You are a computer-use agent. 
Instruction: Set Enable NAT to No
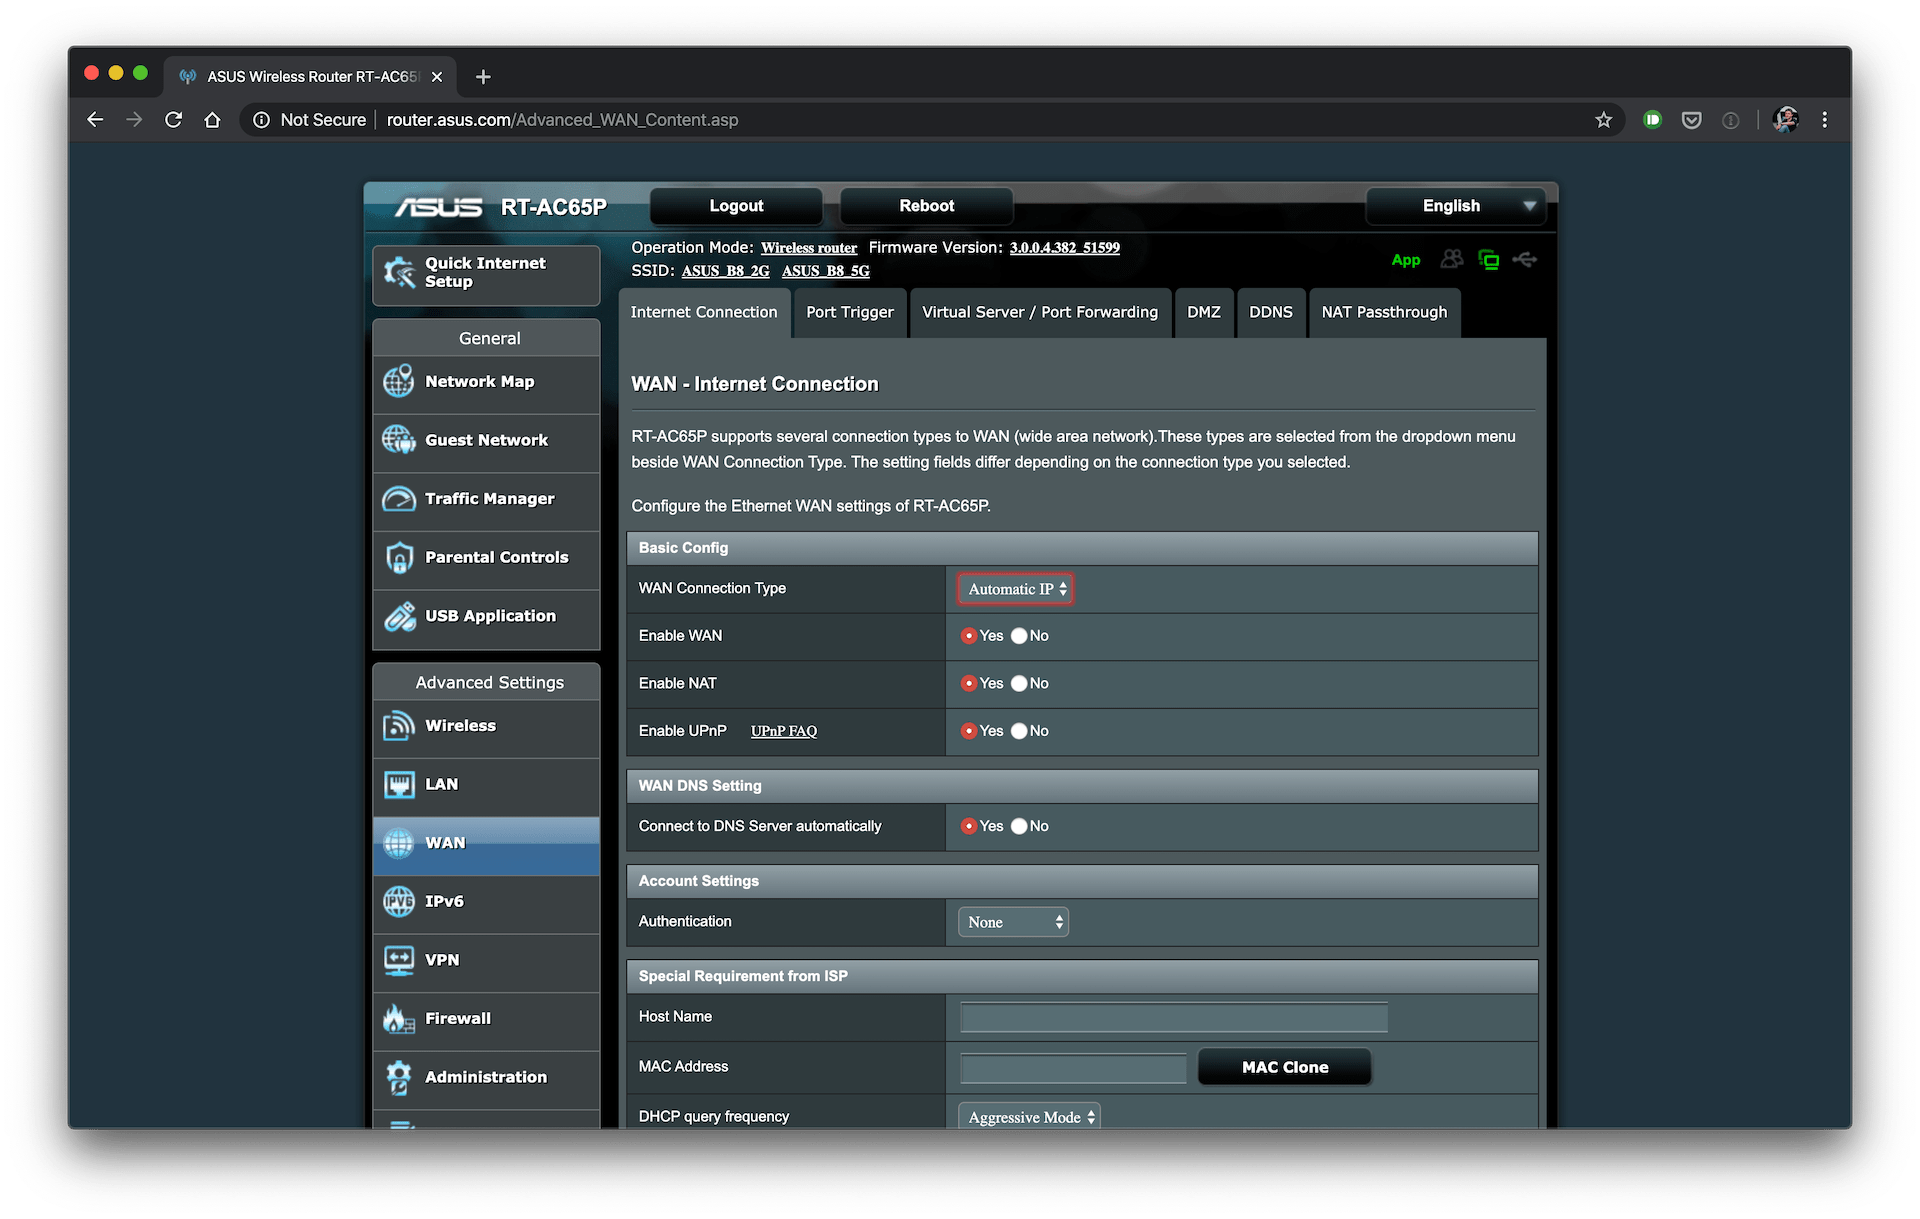click(1019, 684)
